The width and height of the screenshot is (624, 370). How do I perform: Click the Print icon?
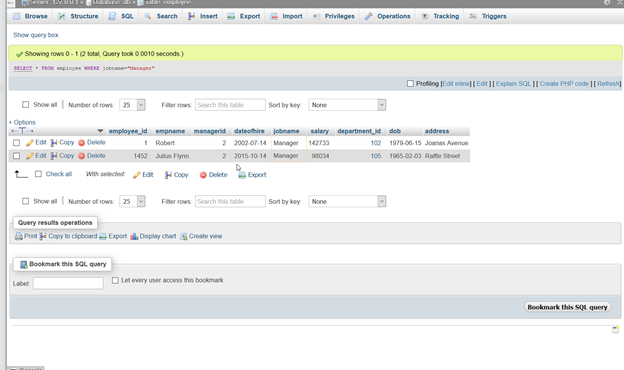(19, 236)
